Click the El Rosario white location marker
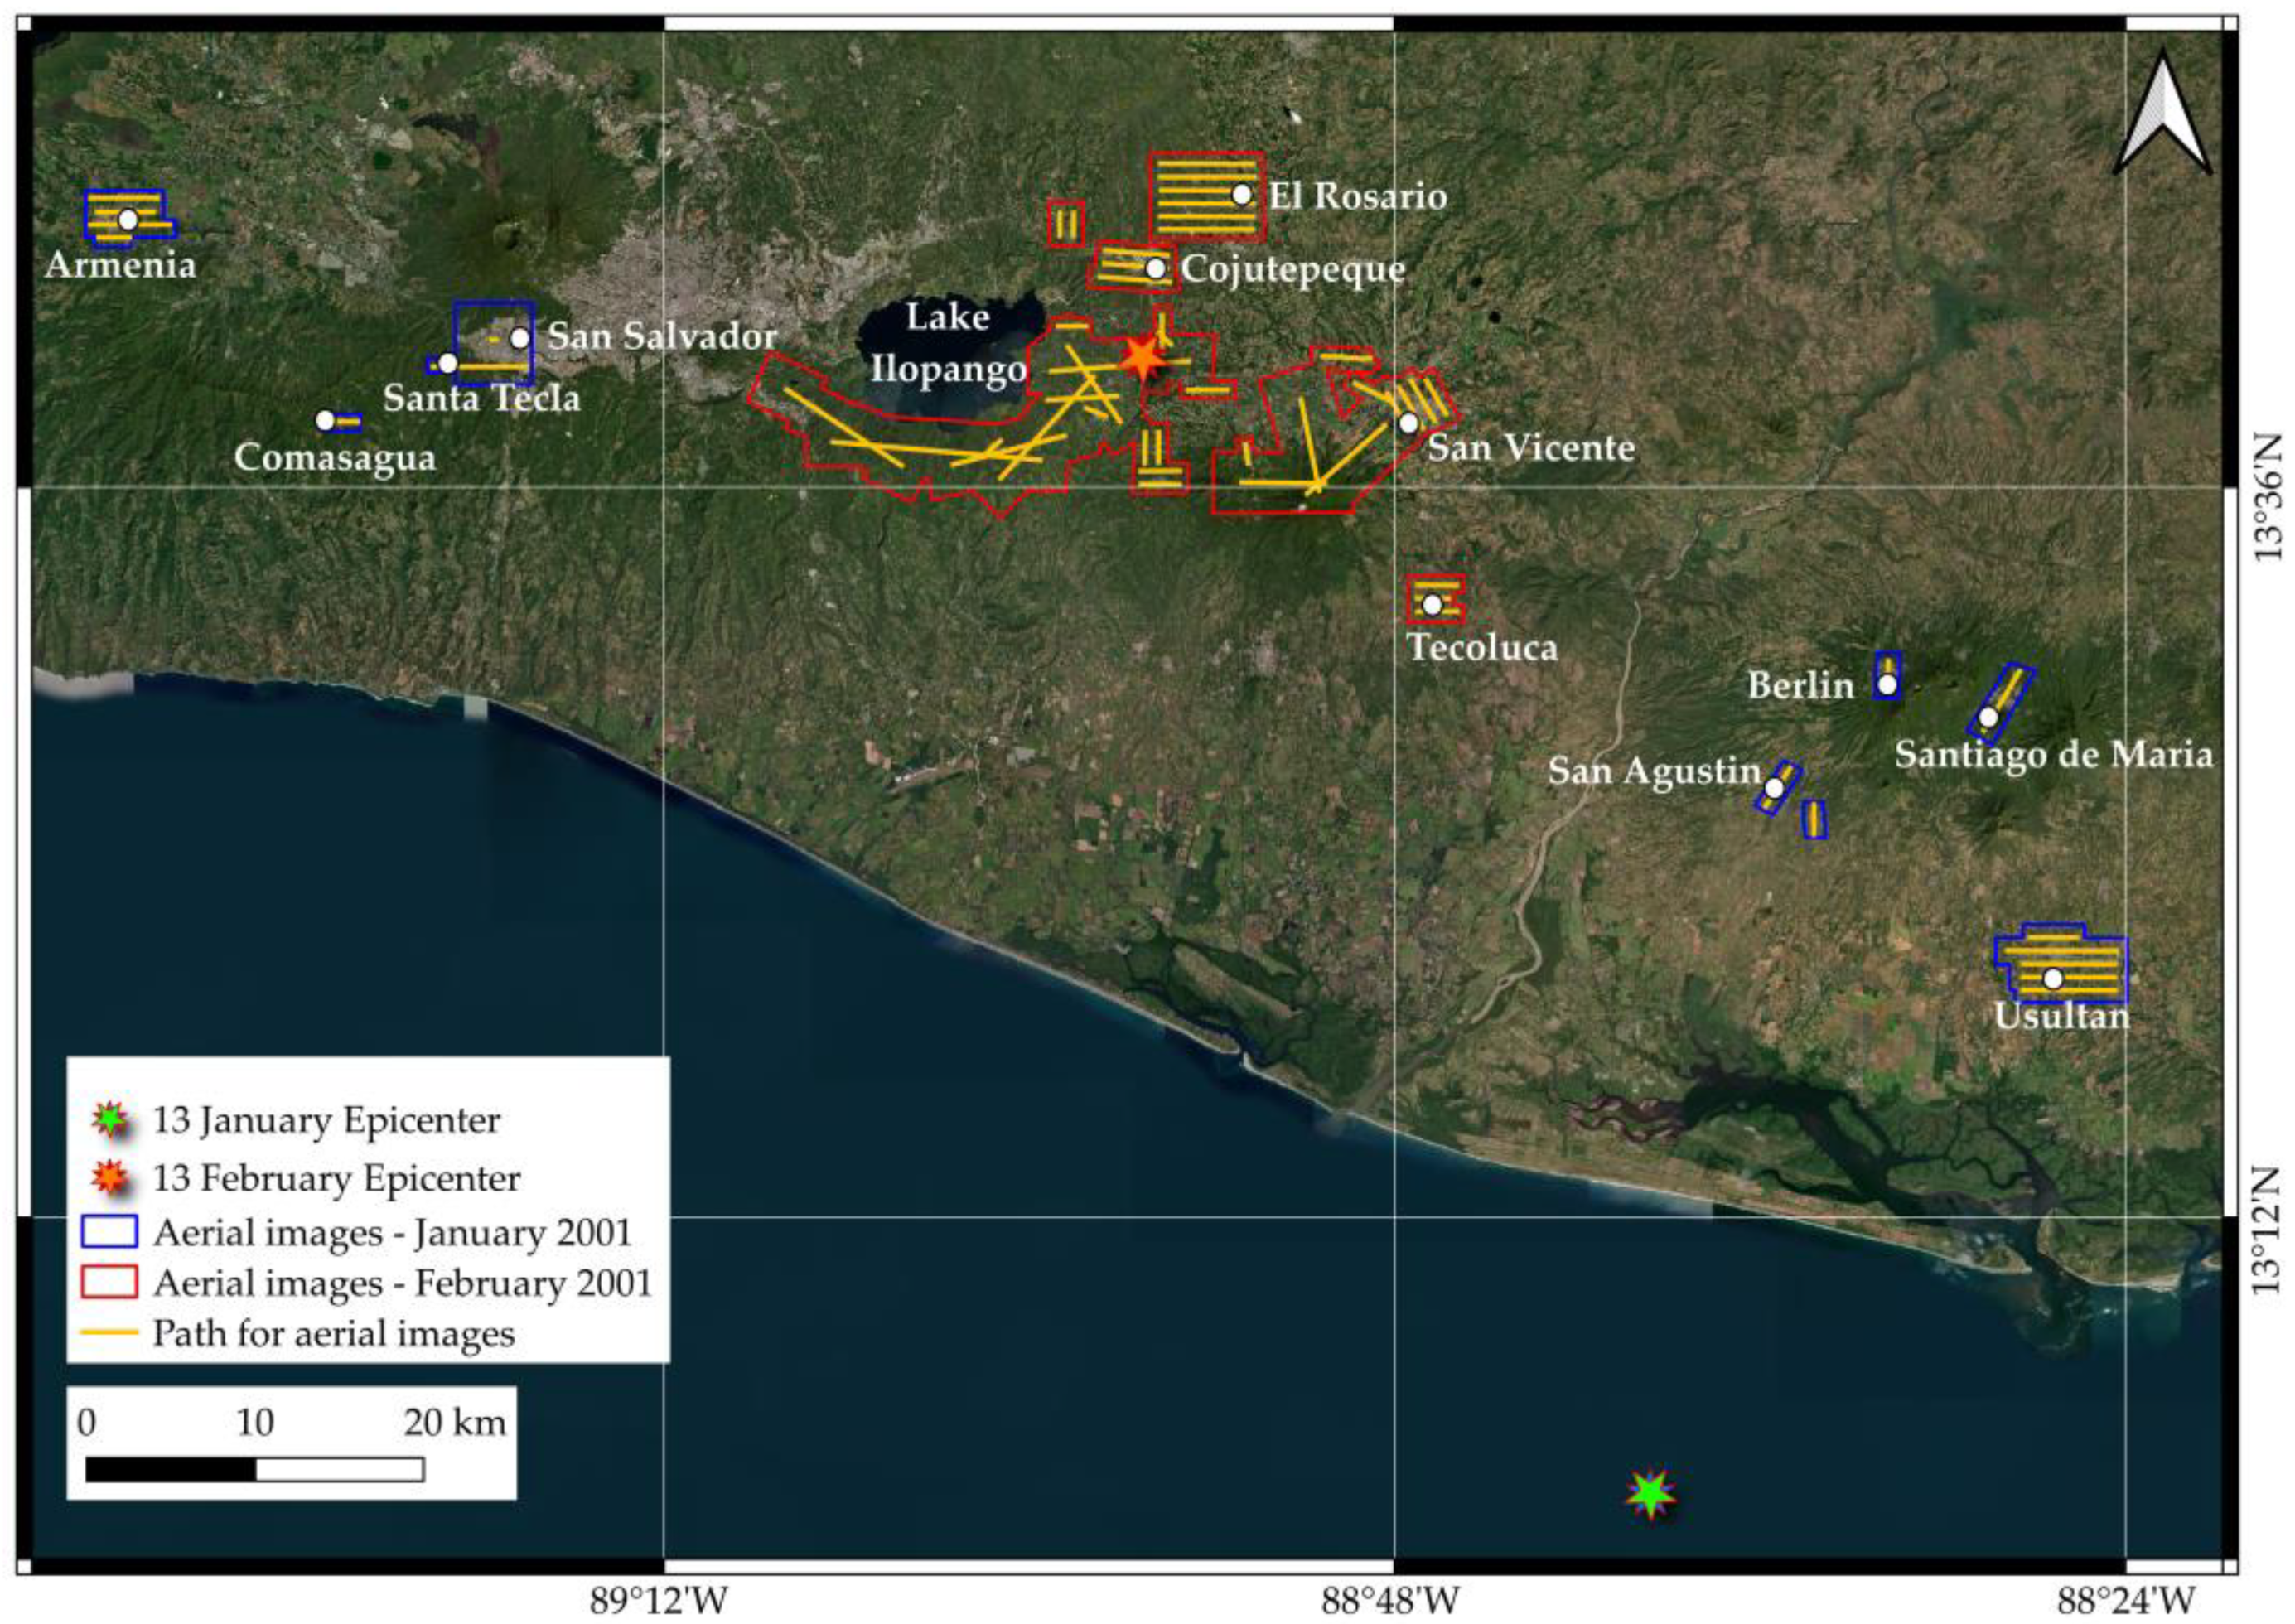The image size is (2295, 1624). 1242,194
